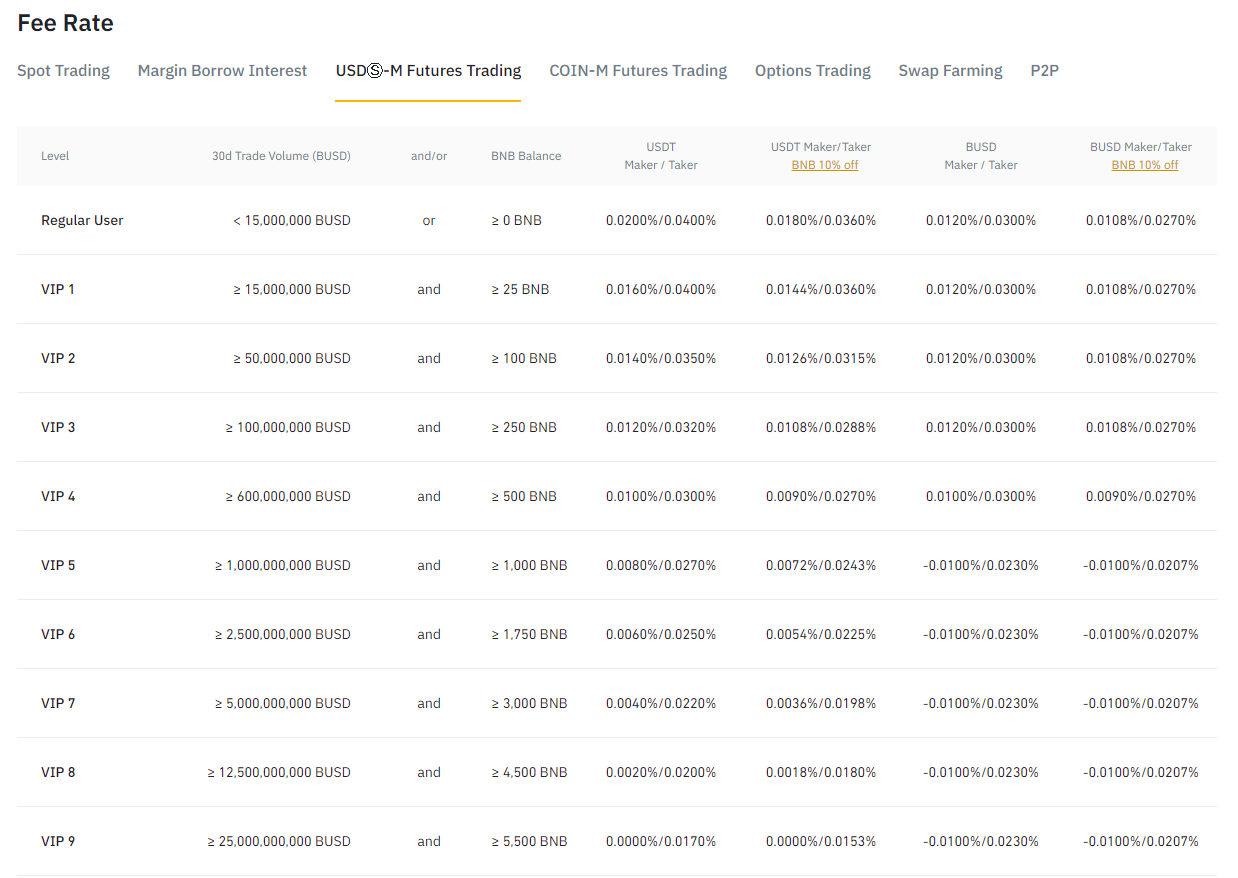Screen dimensions: 1238x878
Task: Click the ≥ 600,000,000 BUSD volume cell
Action: pos(288,496)
